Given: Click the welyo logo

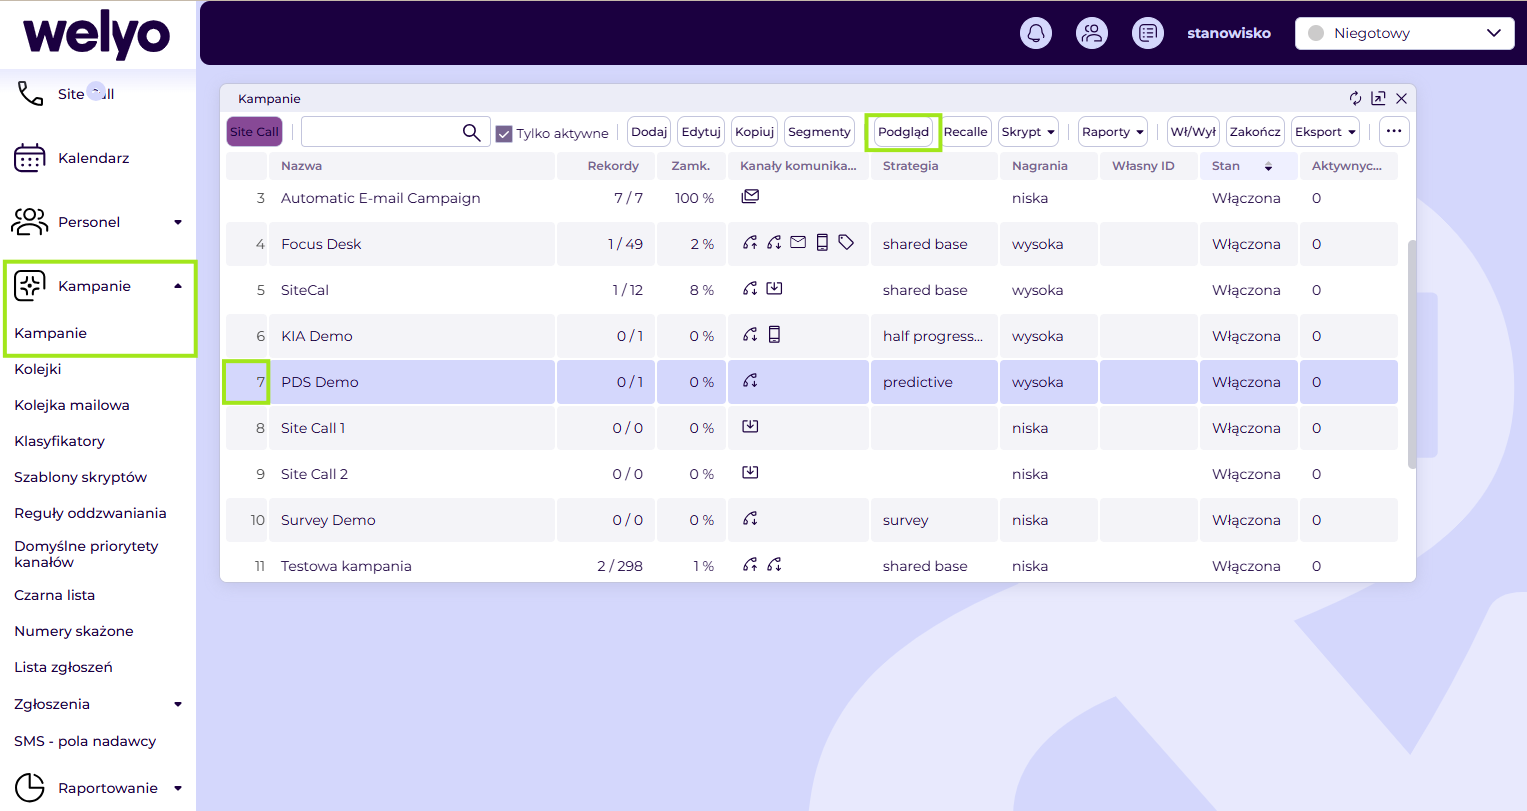Looking at the screenshot, I should pos(97,35).
